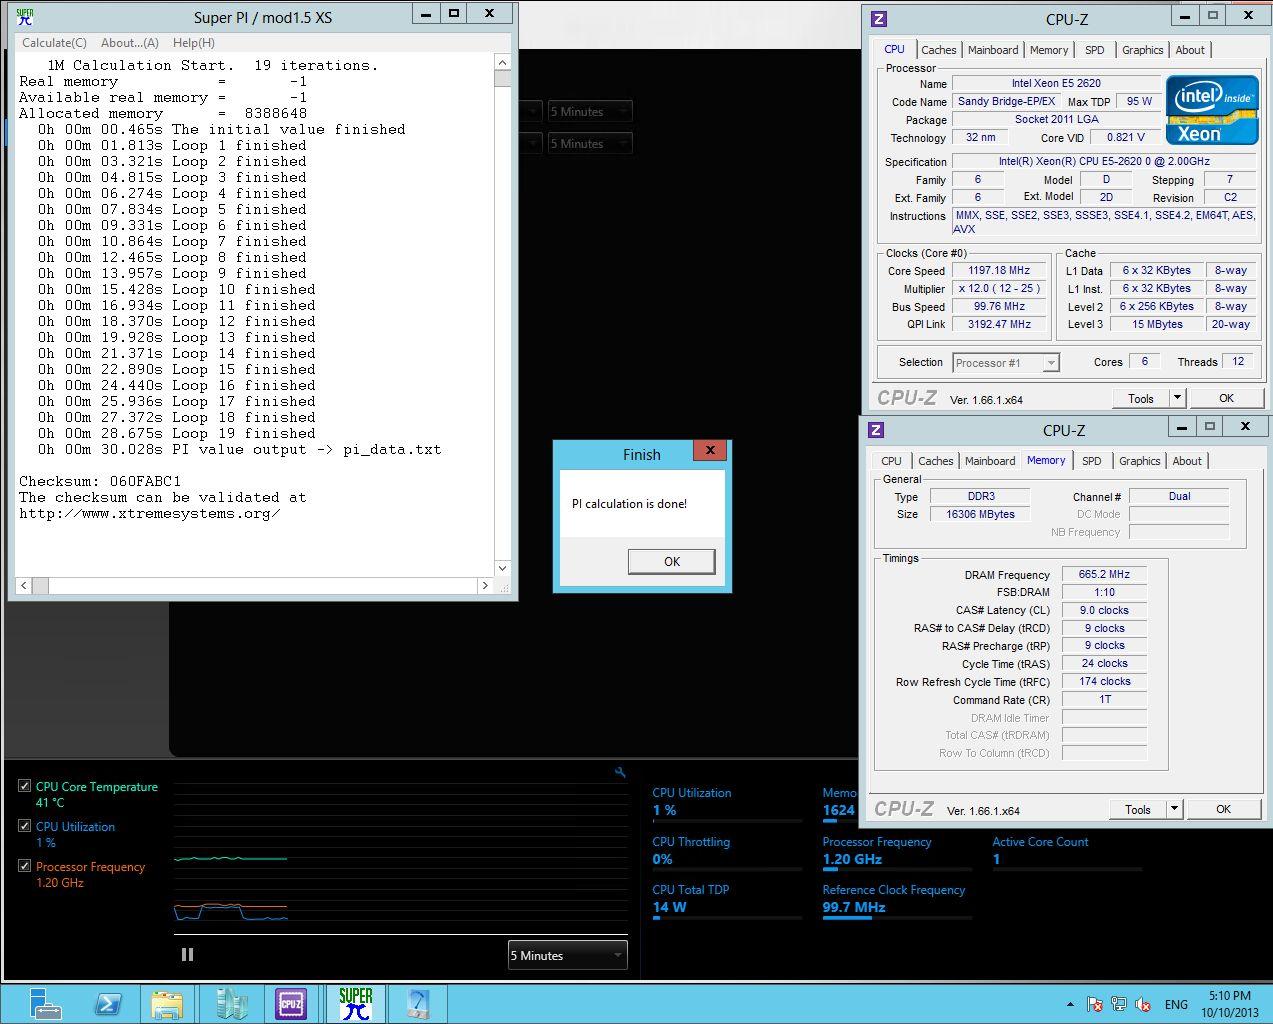Viewport: 1273px width, 1024px height.
Task: Click the Specification field Intel Xeon E5-2620
Action: point(1103,161)
